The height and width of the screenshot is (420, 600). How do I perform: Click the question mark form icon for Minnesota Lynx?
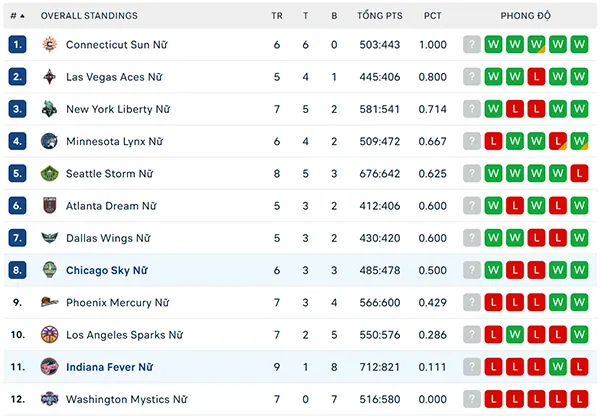pyautogui.click(x=471, y=141)
